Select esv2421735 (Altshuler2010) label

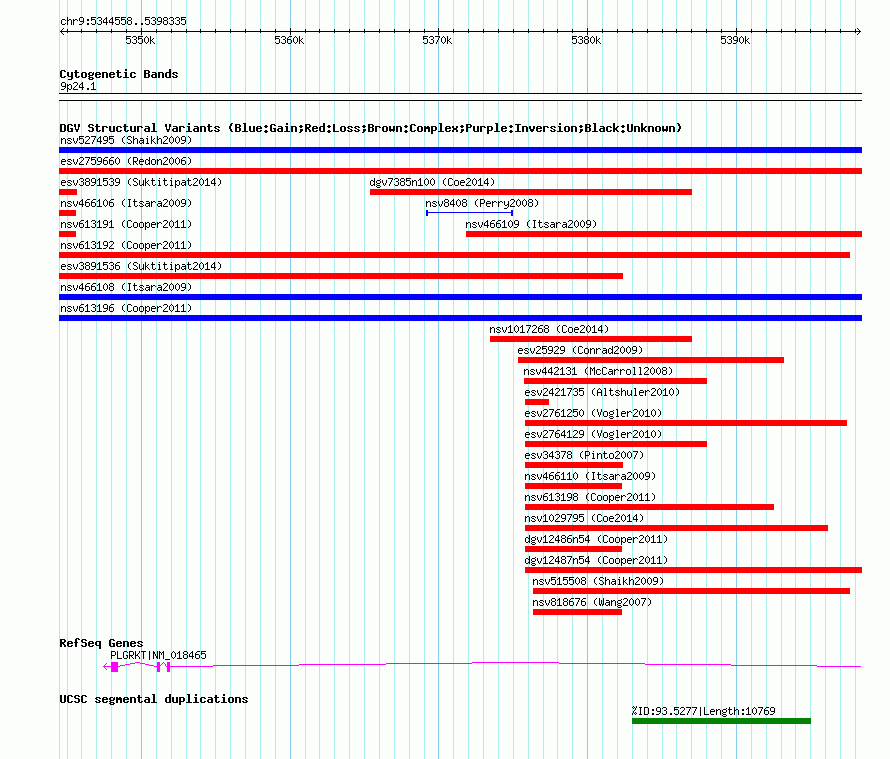tap(602, 392)
